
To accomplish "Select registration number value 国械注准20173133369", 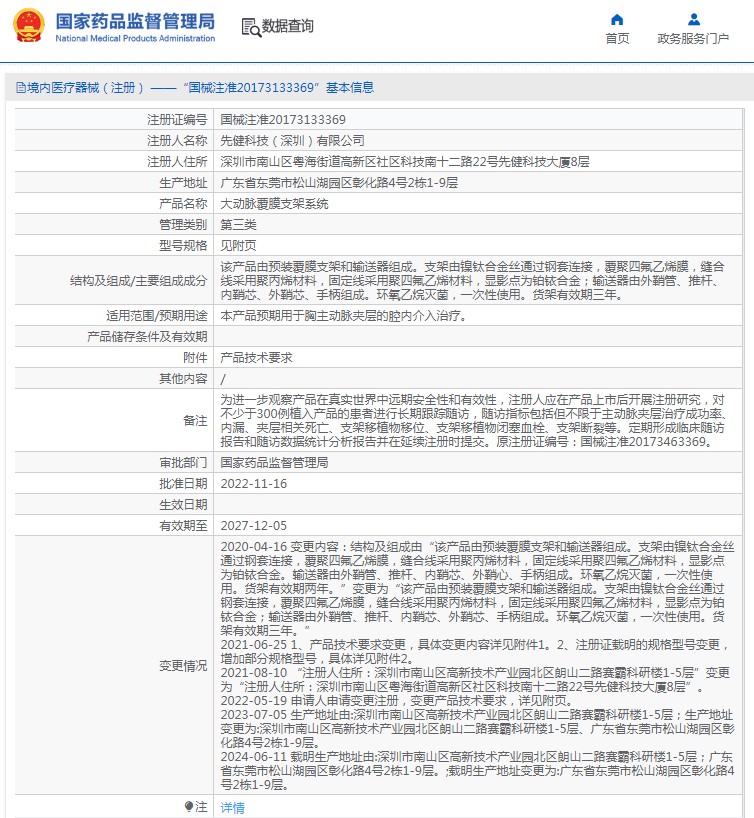I will [283, 119].
